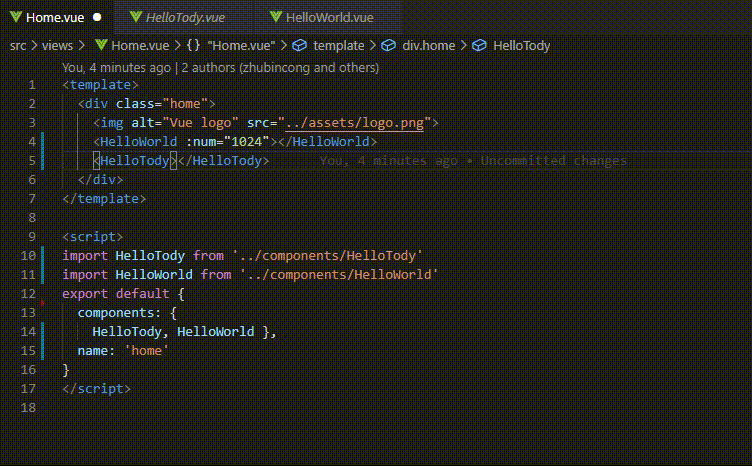Select views breadcrumb segment

click(x=57, y=46)
